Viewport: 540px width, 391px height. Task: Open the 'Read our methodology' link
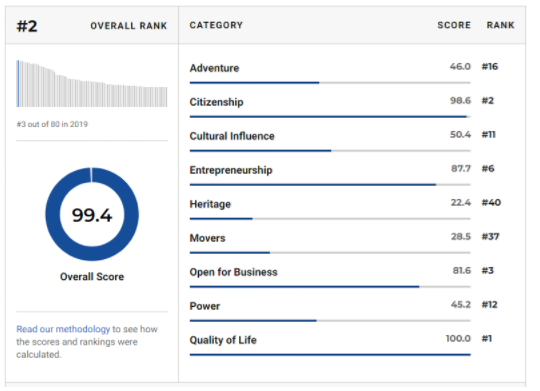63,329
